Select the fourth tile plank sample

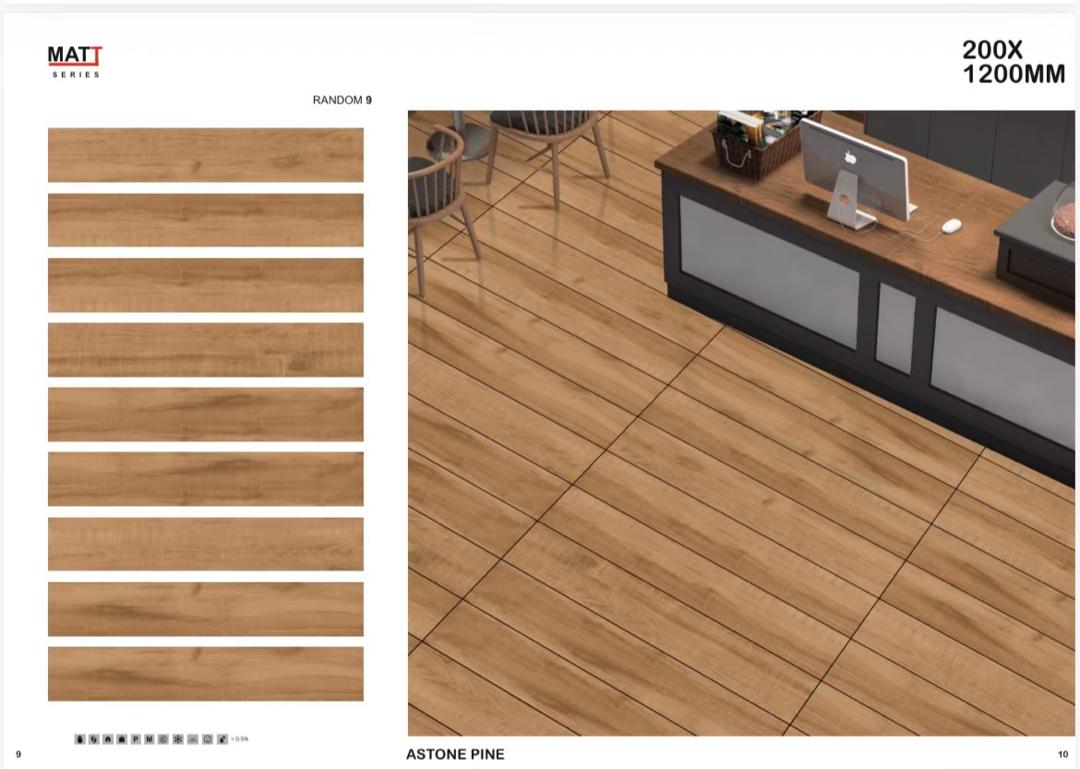tap(206, 350)
